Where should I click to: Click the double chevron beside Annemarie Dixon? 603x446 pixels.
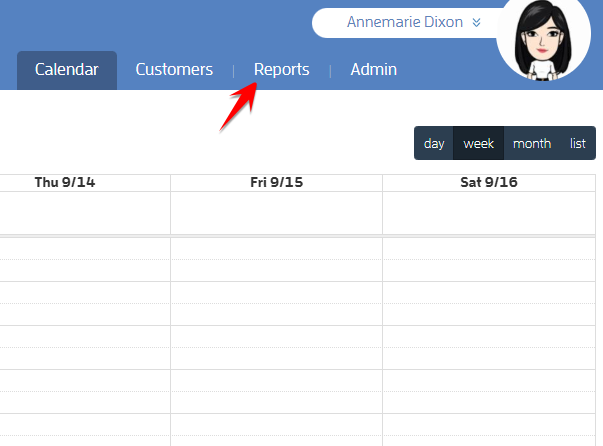click(x=476, y=23)
